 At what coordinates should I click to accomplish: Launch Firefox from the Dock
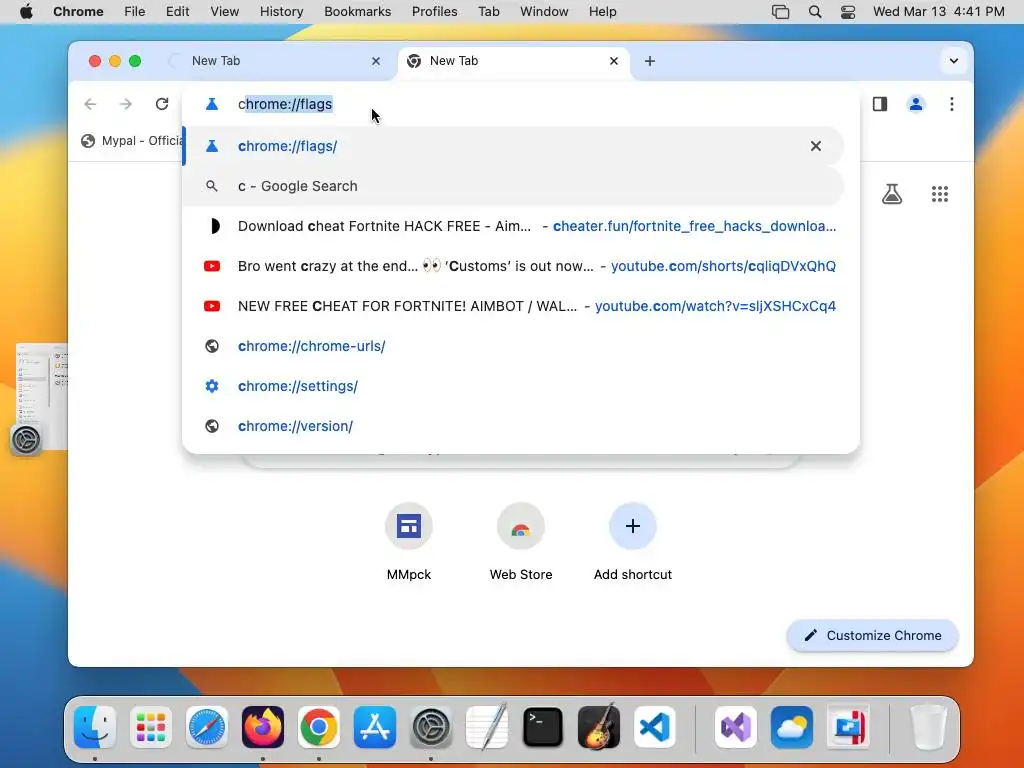(263, 727)
